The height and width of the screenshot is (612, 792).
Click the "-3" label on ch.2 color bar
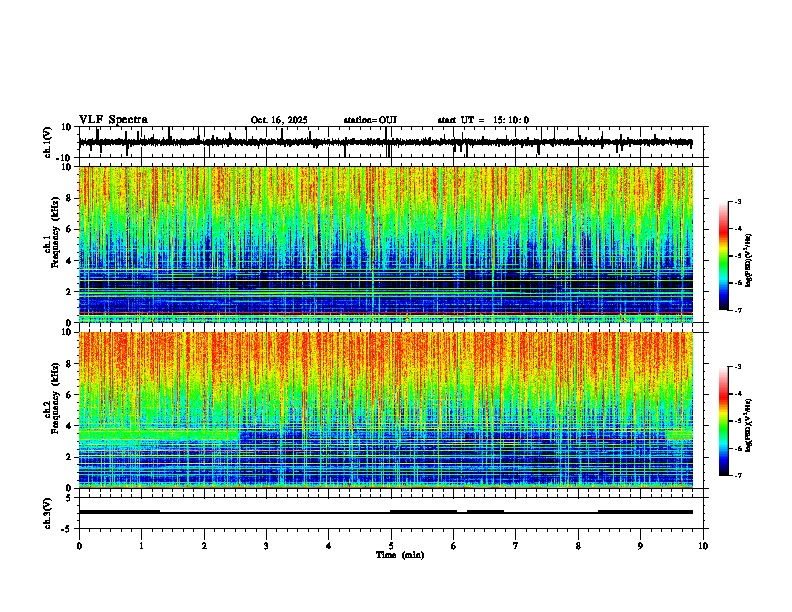click(x=738, y=367)
